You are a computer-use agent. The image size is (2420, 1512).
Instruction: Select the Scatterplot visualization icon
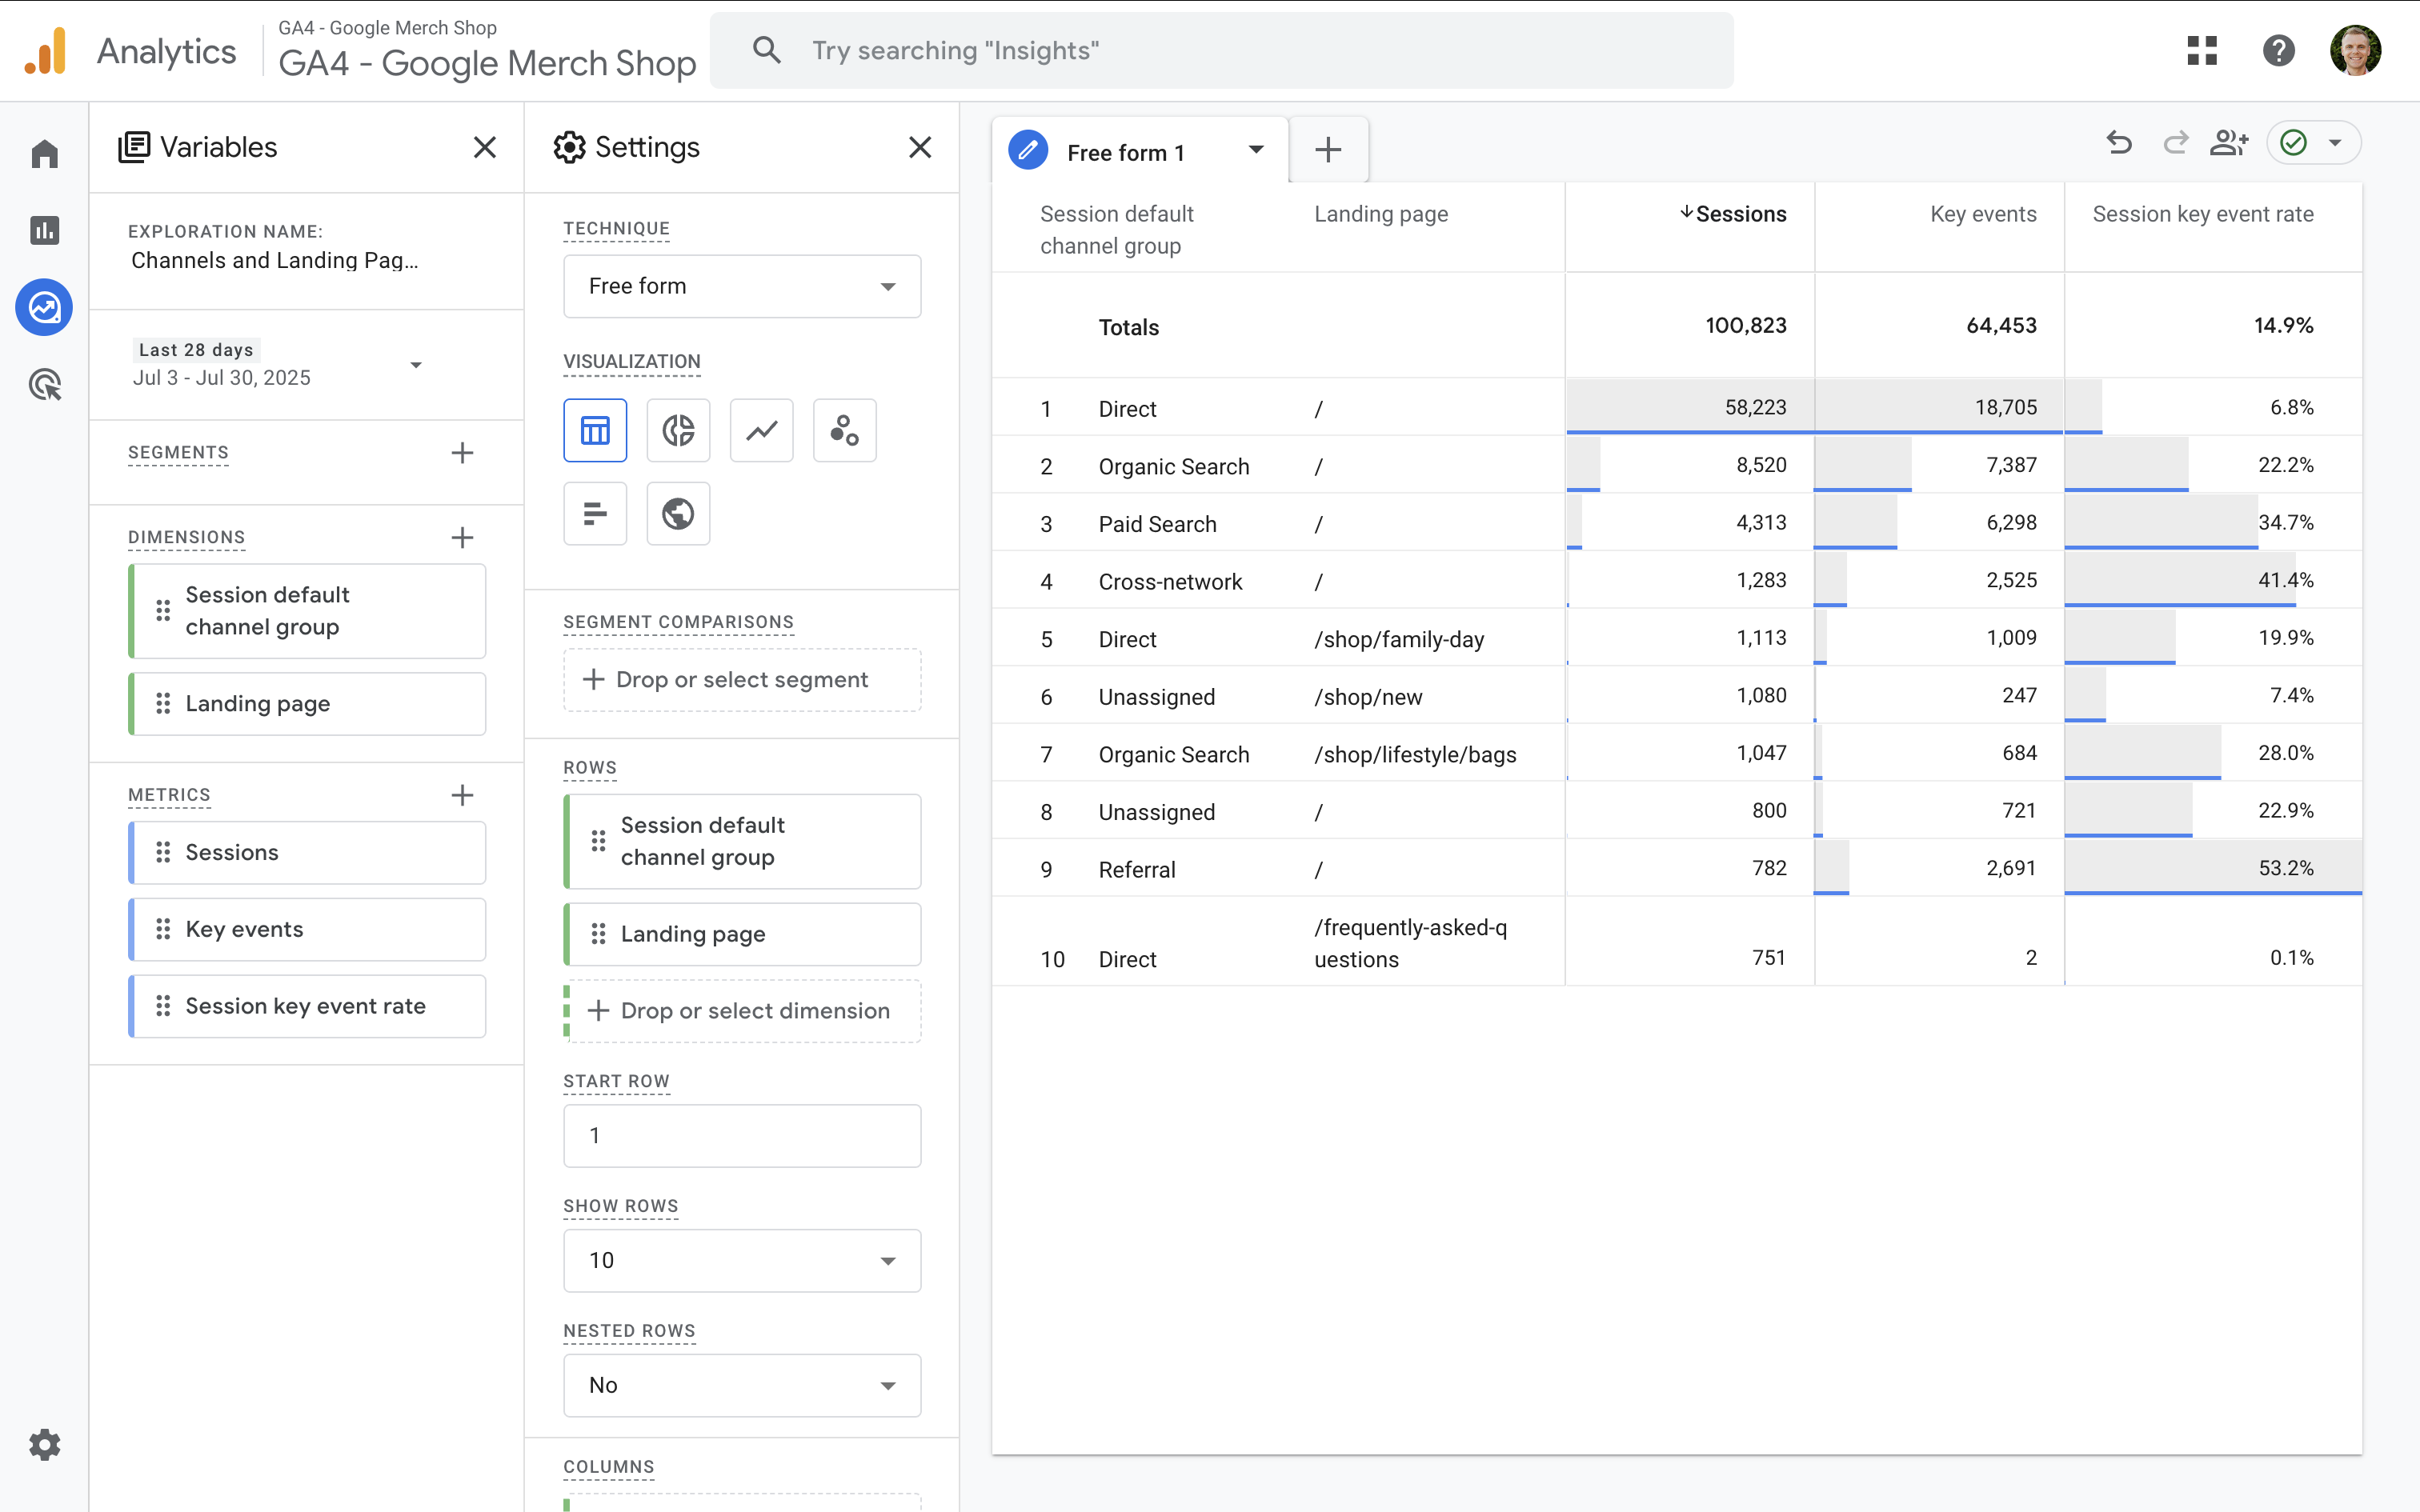point(845,430)
